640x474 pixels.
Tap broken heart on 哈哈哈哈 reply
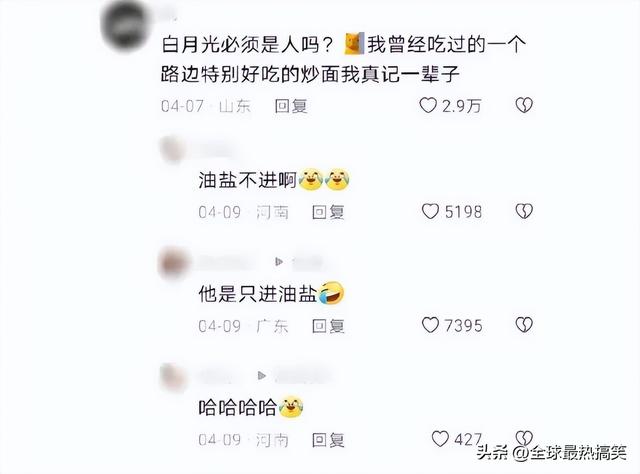524,437
